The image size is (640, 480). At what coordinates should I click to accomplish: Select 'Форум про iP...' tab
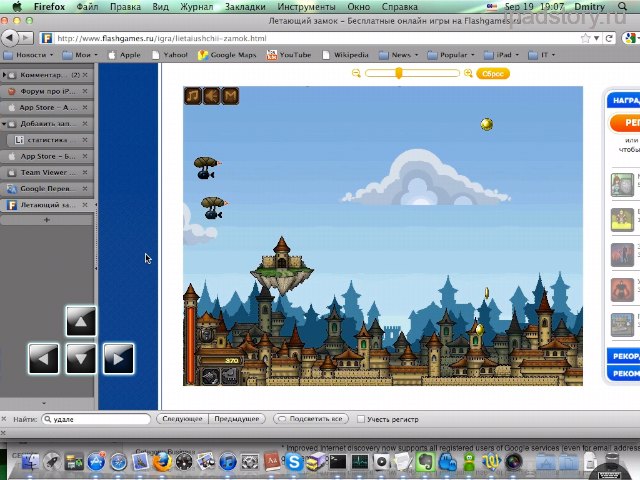pyautogui.click(x=48, y=91)
